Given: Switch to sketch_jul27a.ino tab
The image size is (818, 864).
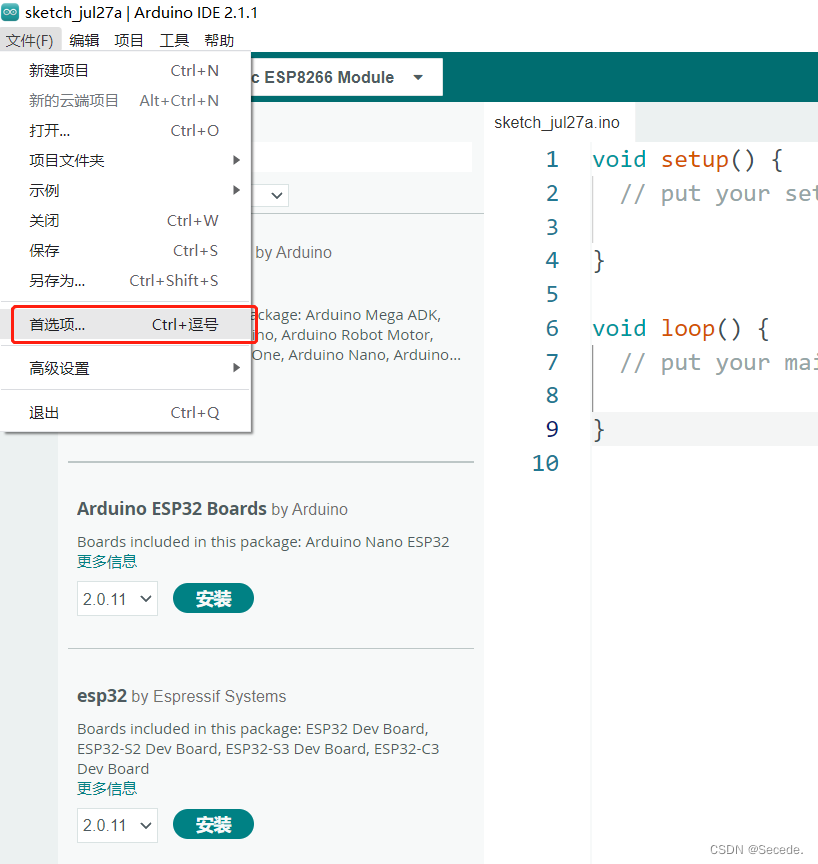Looking at the screenshot, I should click(557, 122).
